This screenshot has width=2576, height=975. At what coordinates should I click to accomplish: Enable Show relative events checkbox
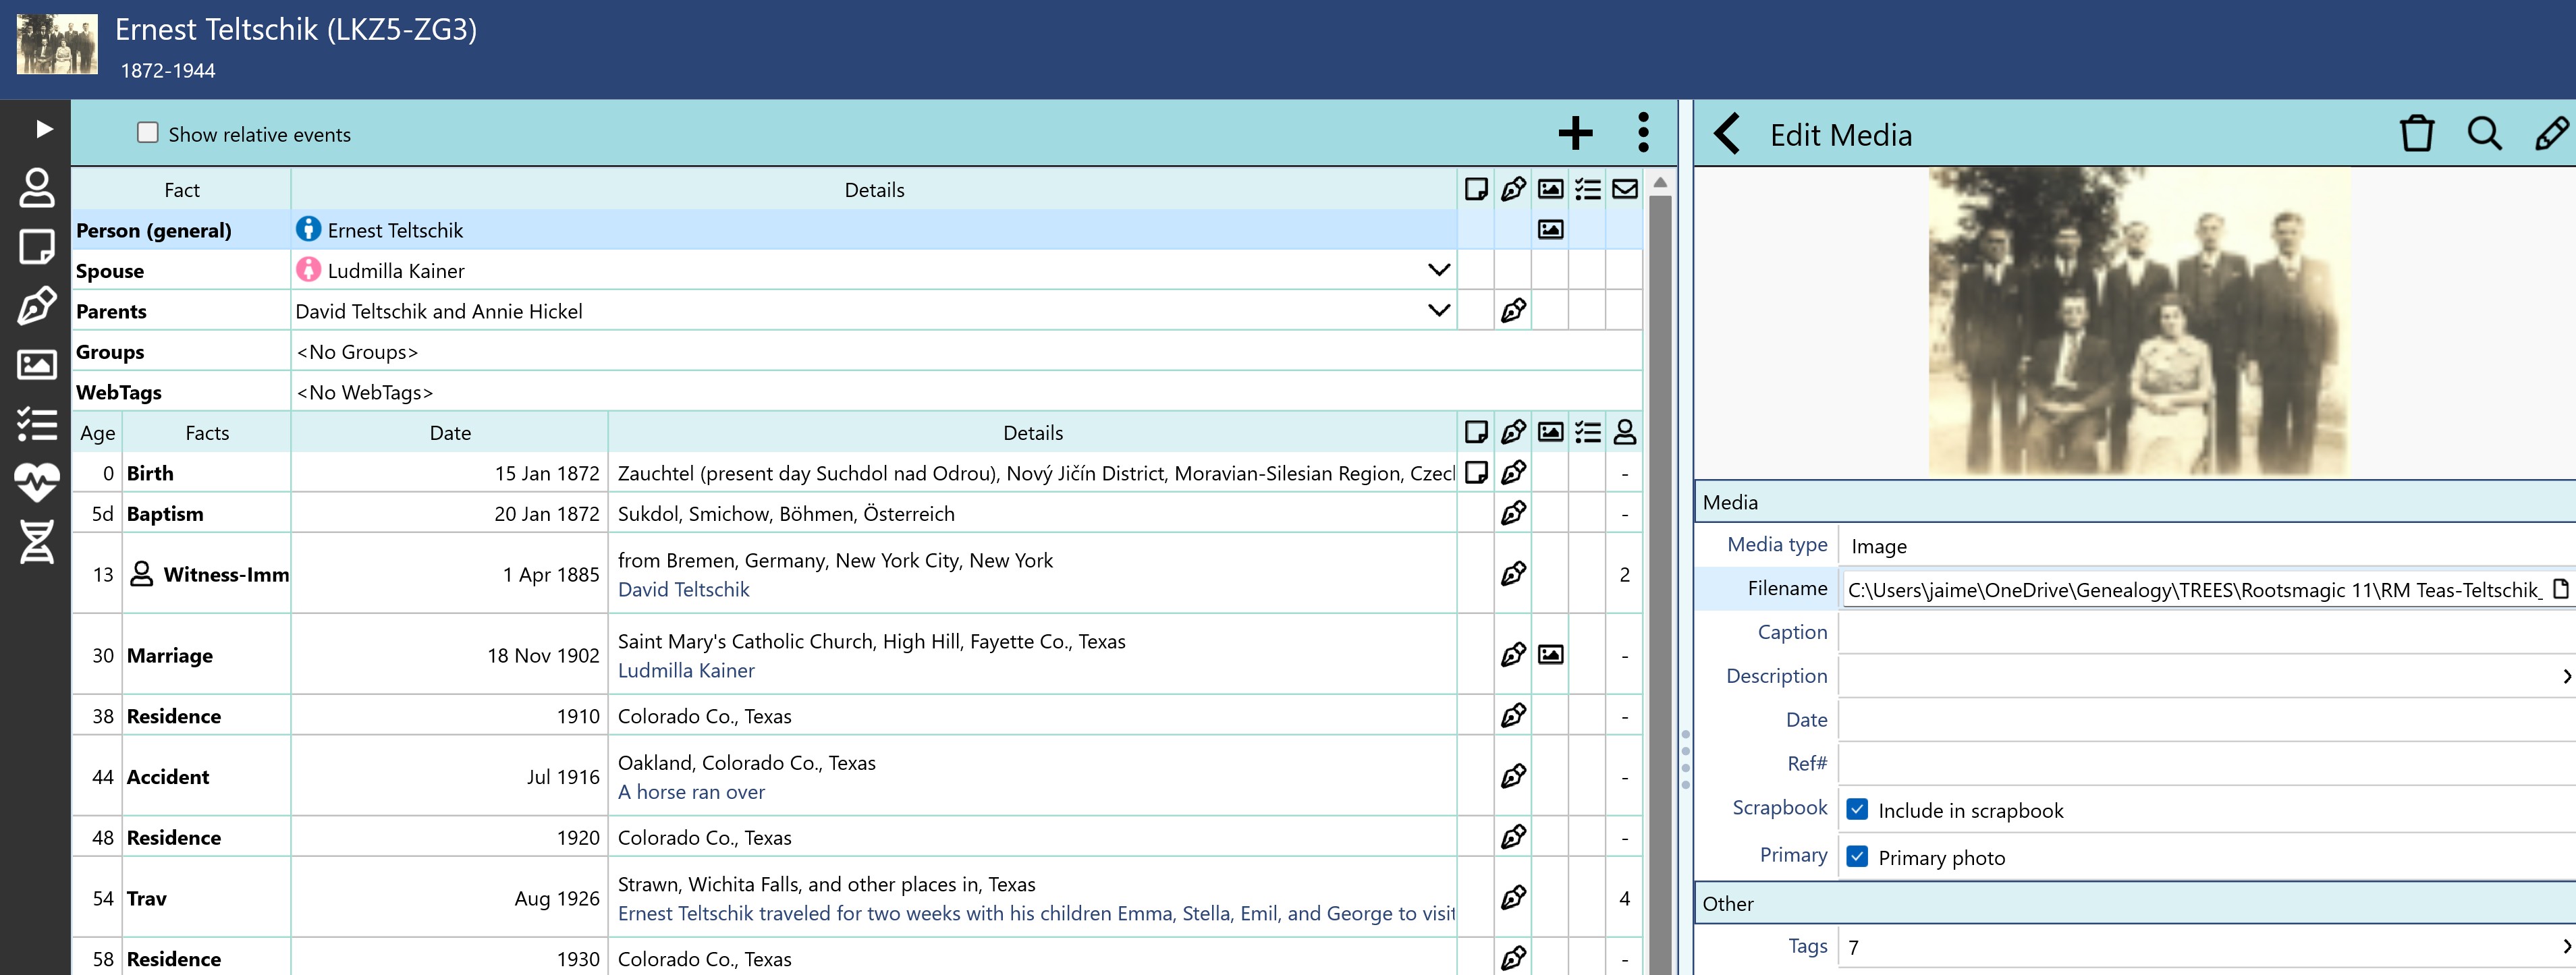(148, 133)
